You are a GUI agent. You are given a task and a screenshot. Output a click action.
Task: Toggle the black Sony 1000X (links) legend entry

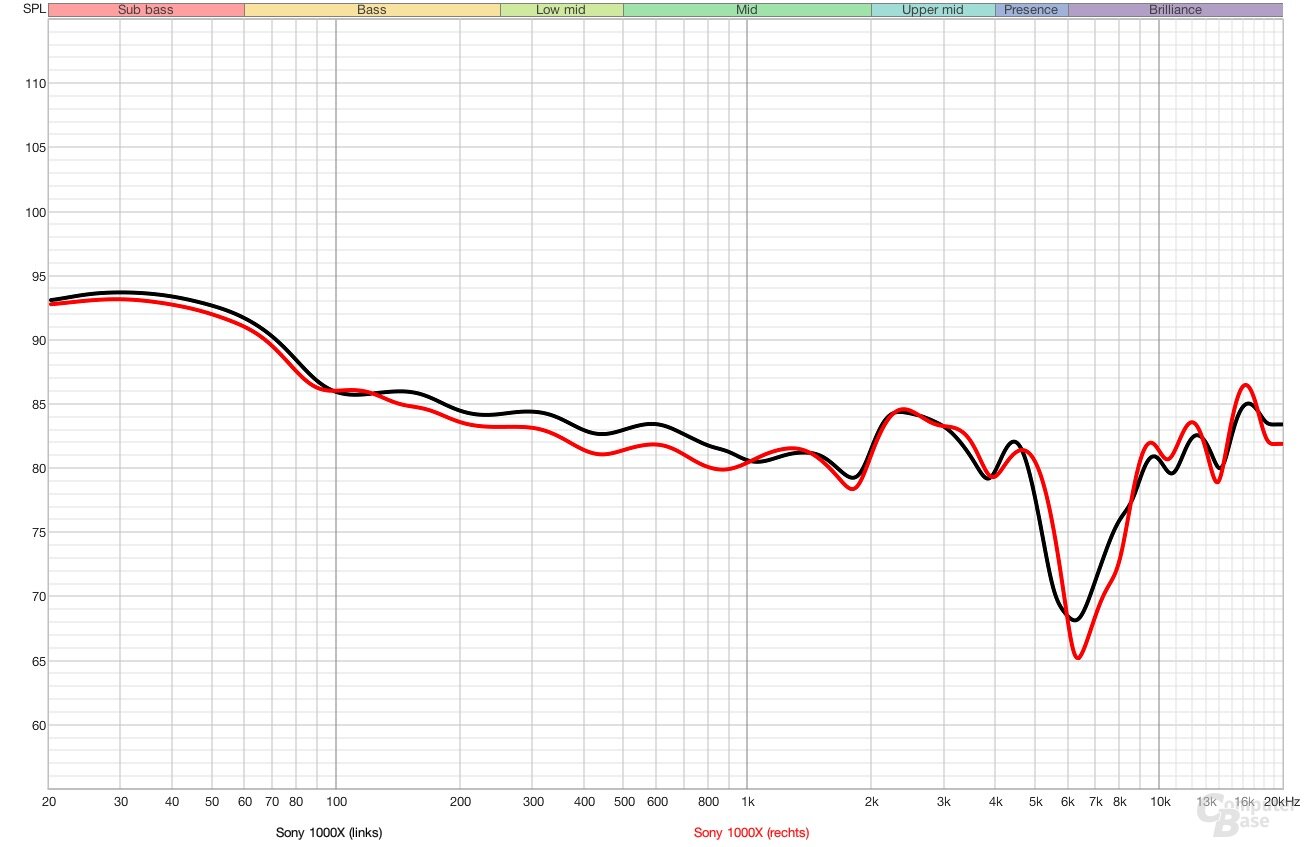click(x=329, y=832)
